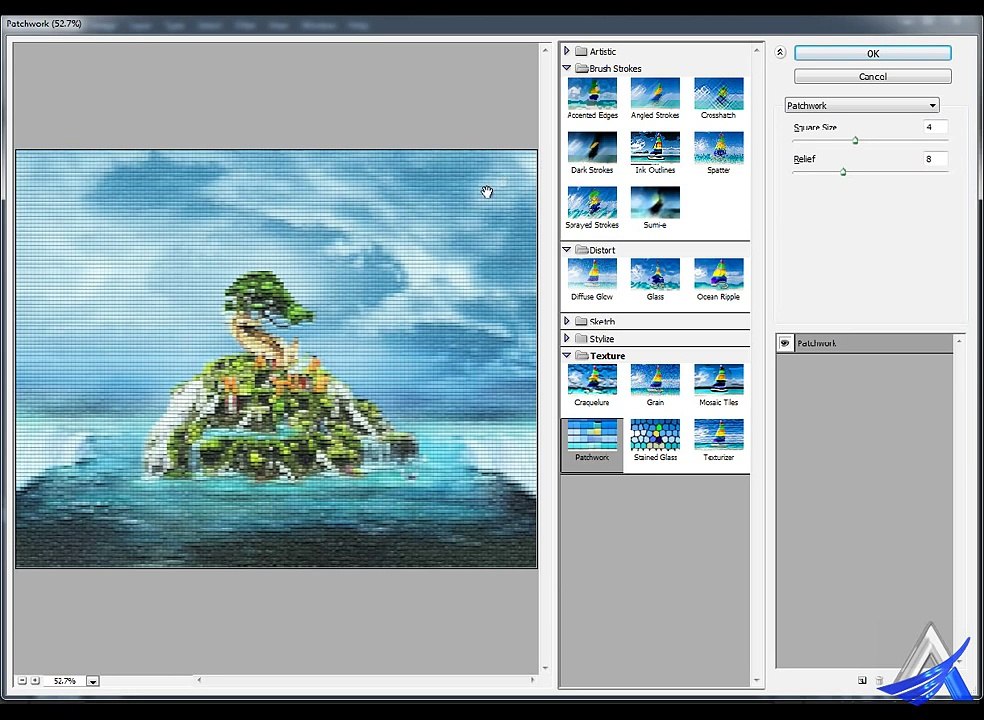Select the Mosaic Tiles texture thumbnail
This screenshot has width=984, height=720.
[719, 380]
